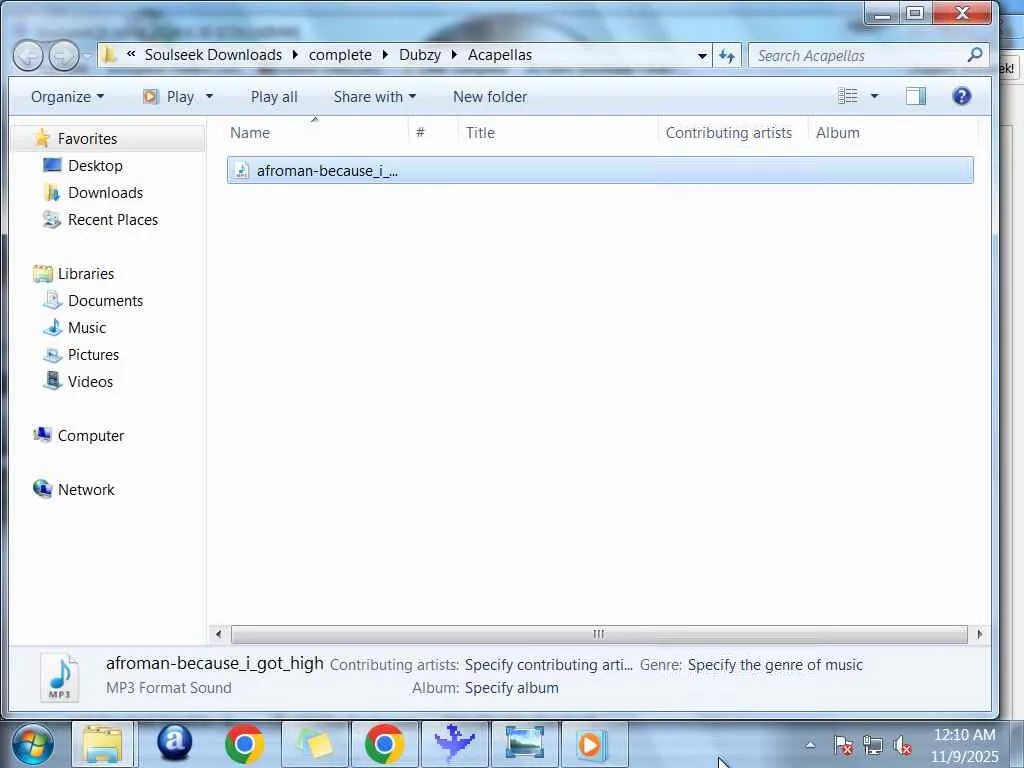Screen dimensions: 1024x768
Task: Edit Contributing artists in details pane
Action: coord(549,665)
